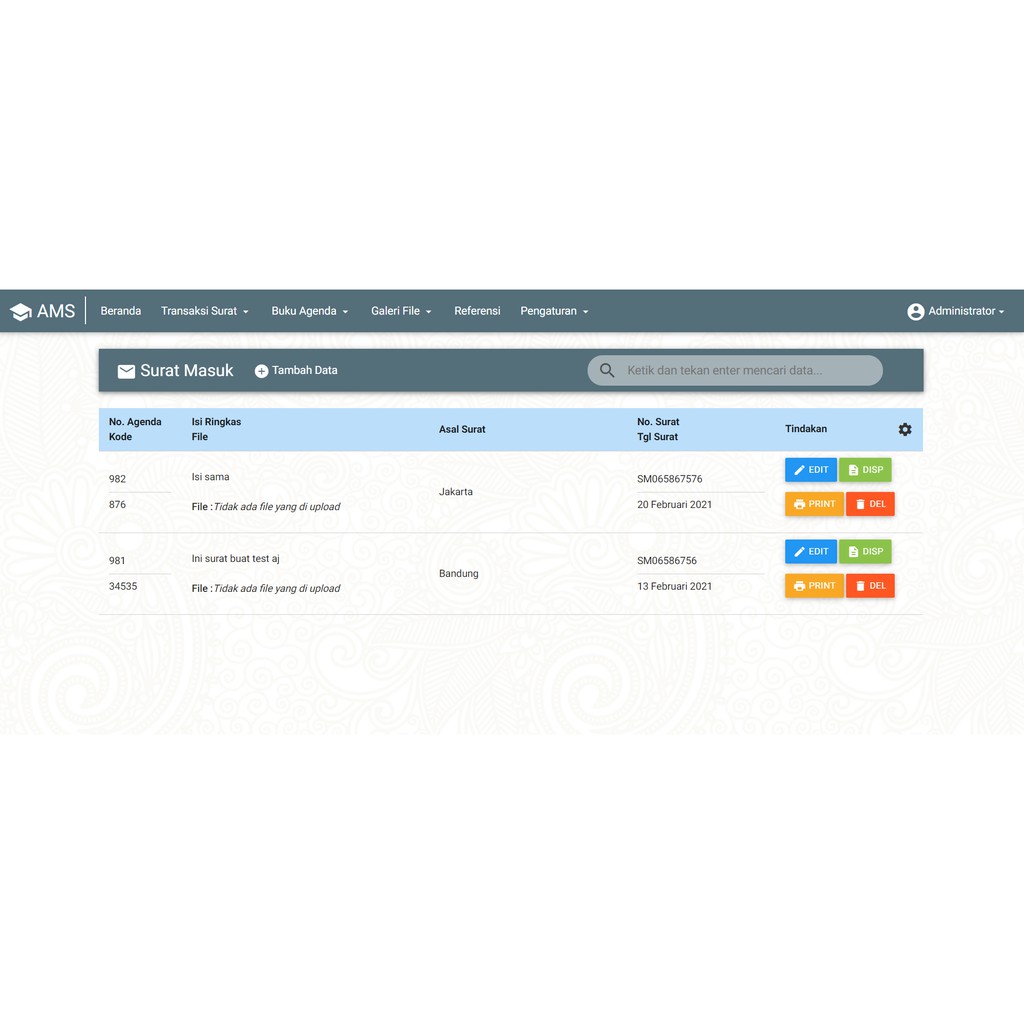Click the No. Agenda column header
The width and height of the screenshot is (1024, 1024).
pos(135,422)
